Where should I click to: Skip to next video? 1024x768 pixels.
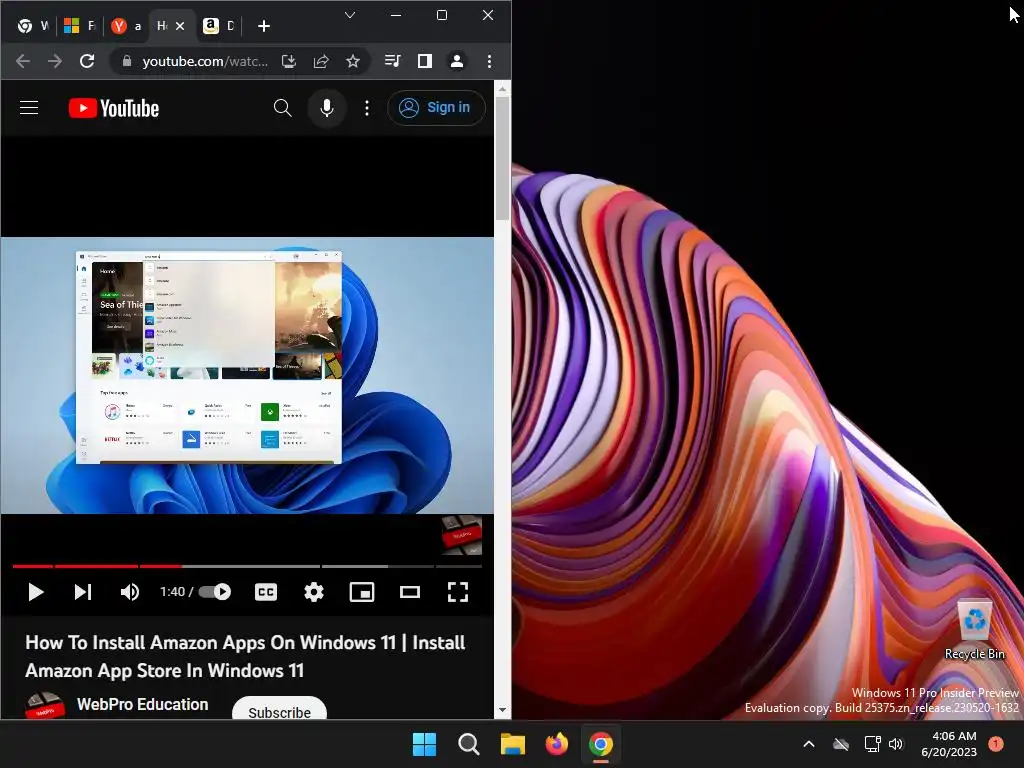tap(83, 592)
